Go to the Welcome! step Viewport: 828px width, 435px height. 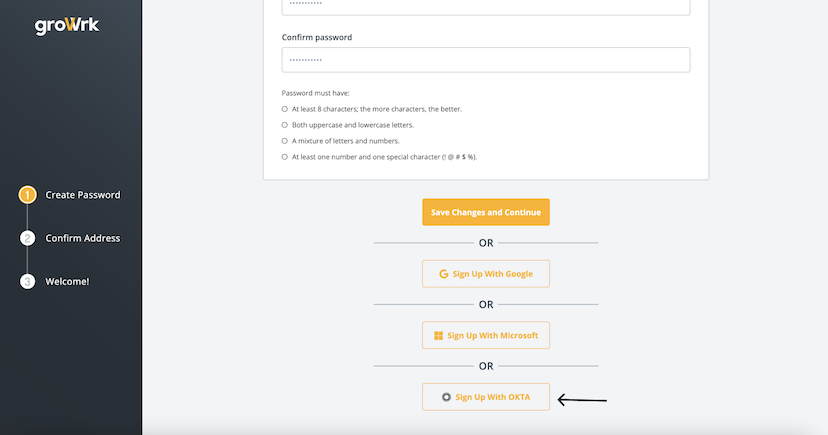[67, 281]
